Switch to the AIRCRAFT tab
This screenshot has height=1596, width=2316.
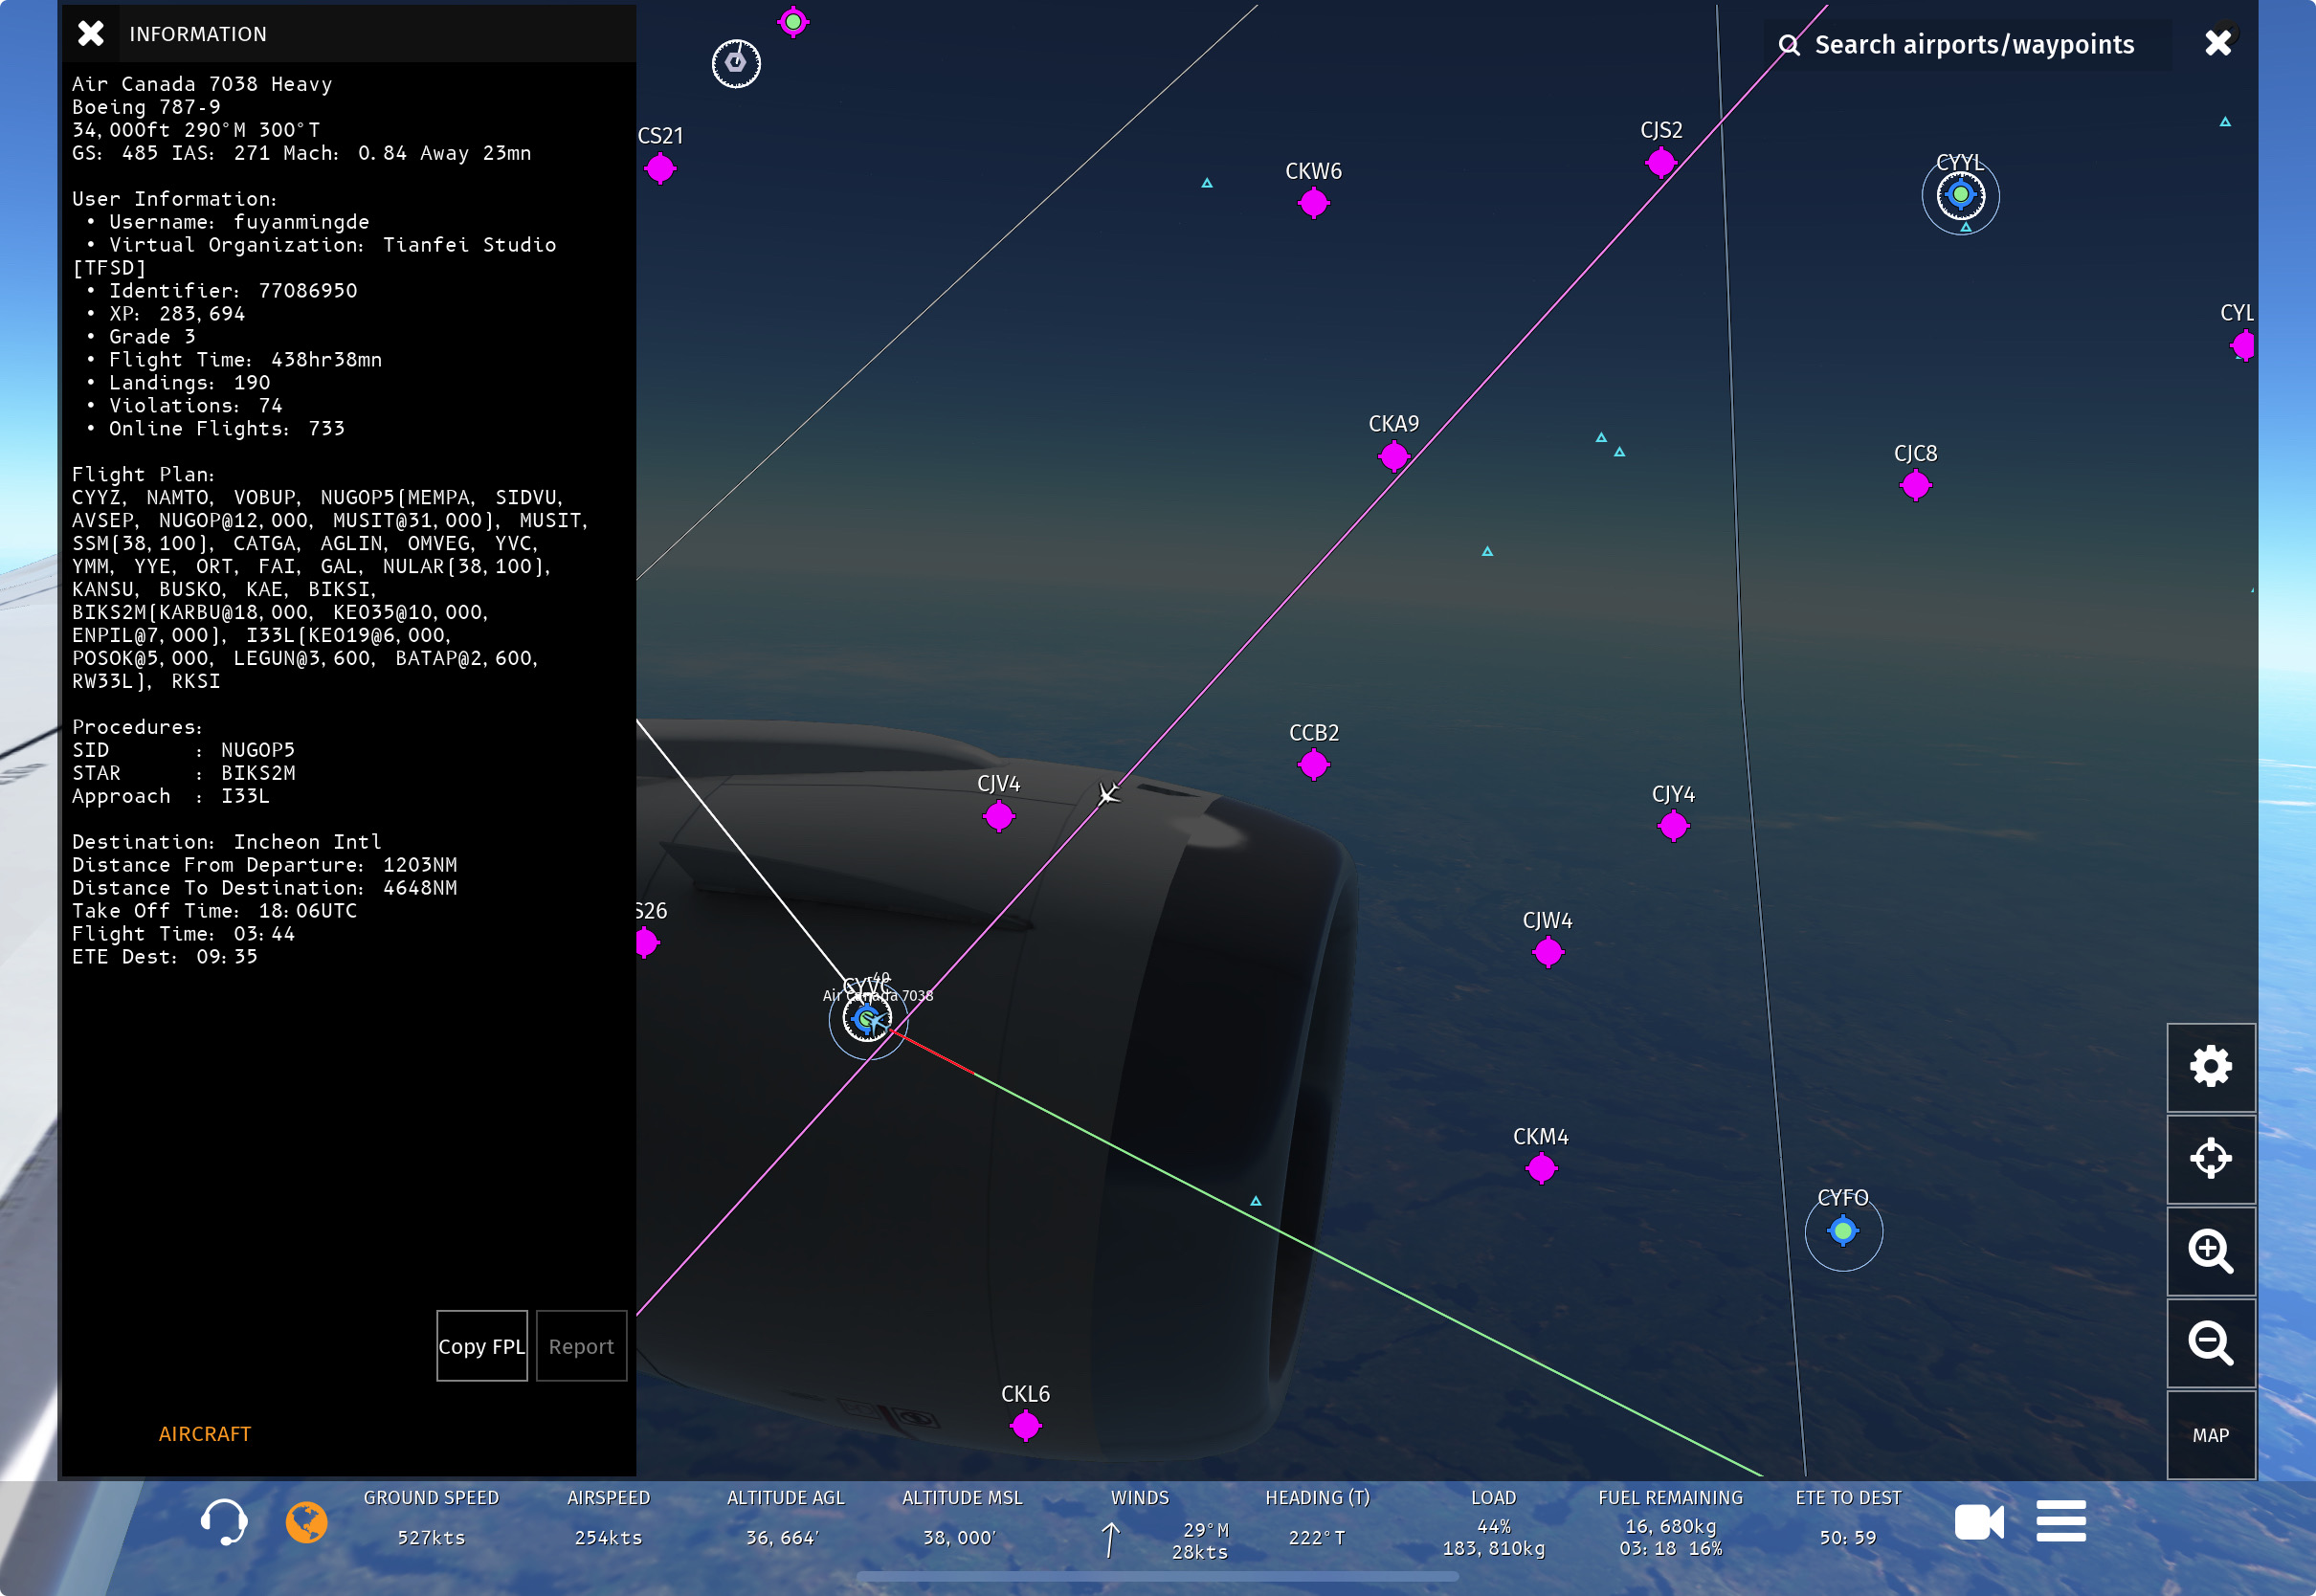coord(205,1433)
